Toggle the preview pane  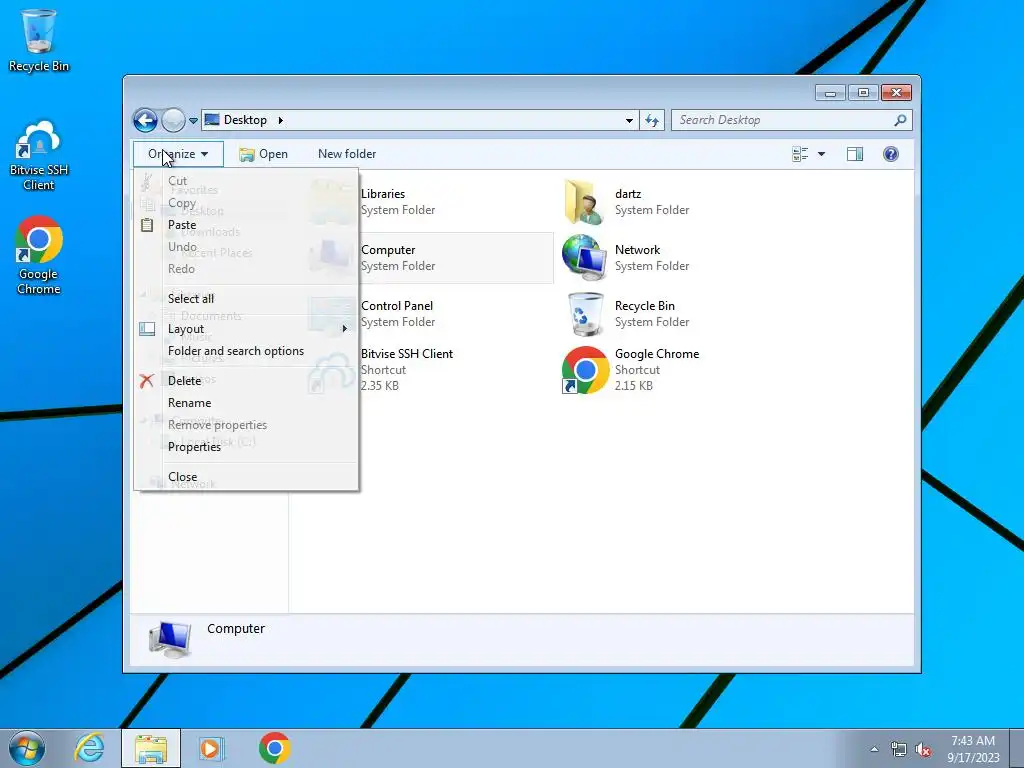click(x=855, y=154)
